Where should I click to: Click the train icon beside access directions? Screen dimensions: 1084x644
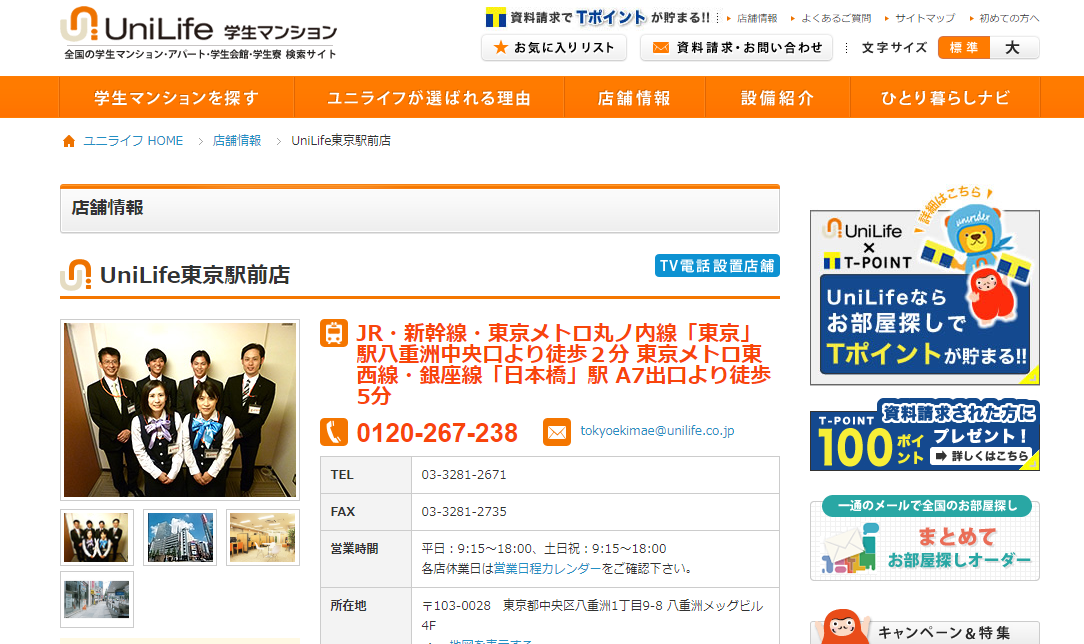(x=334, y=333)
